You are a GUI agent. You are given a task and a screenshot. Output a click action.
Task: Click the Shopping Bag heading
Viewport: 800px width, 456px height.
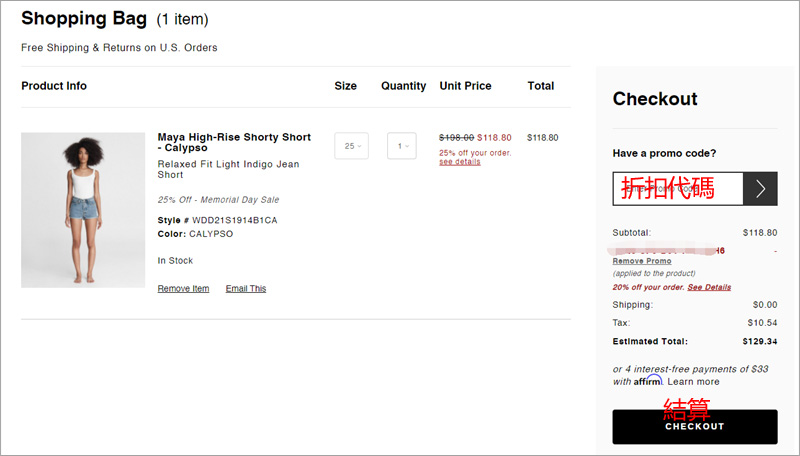84,18
